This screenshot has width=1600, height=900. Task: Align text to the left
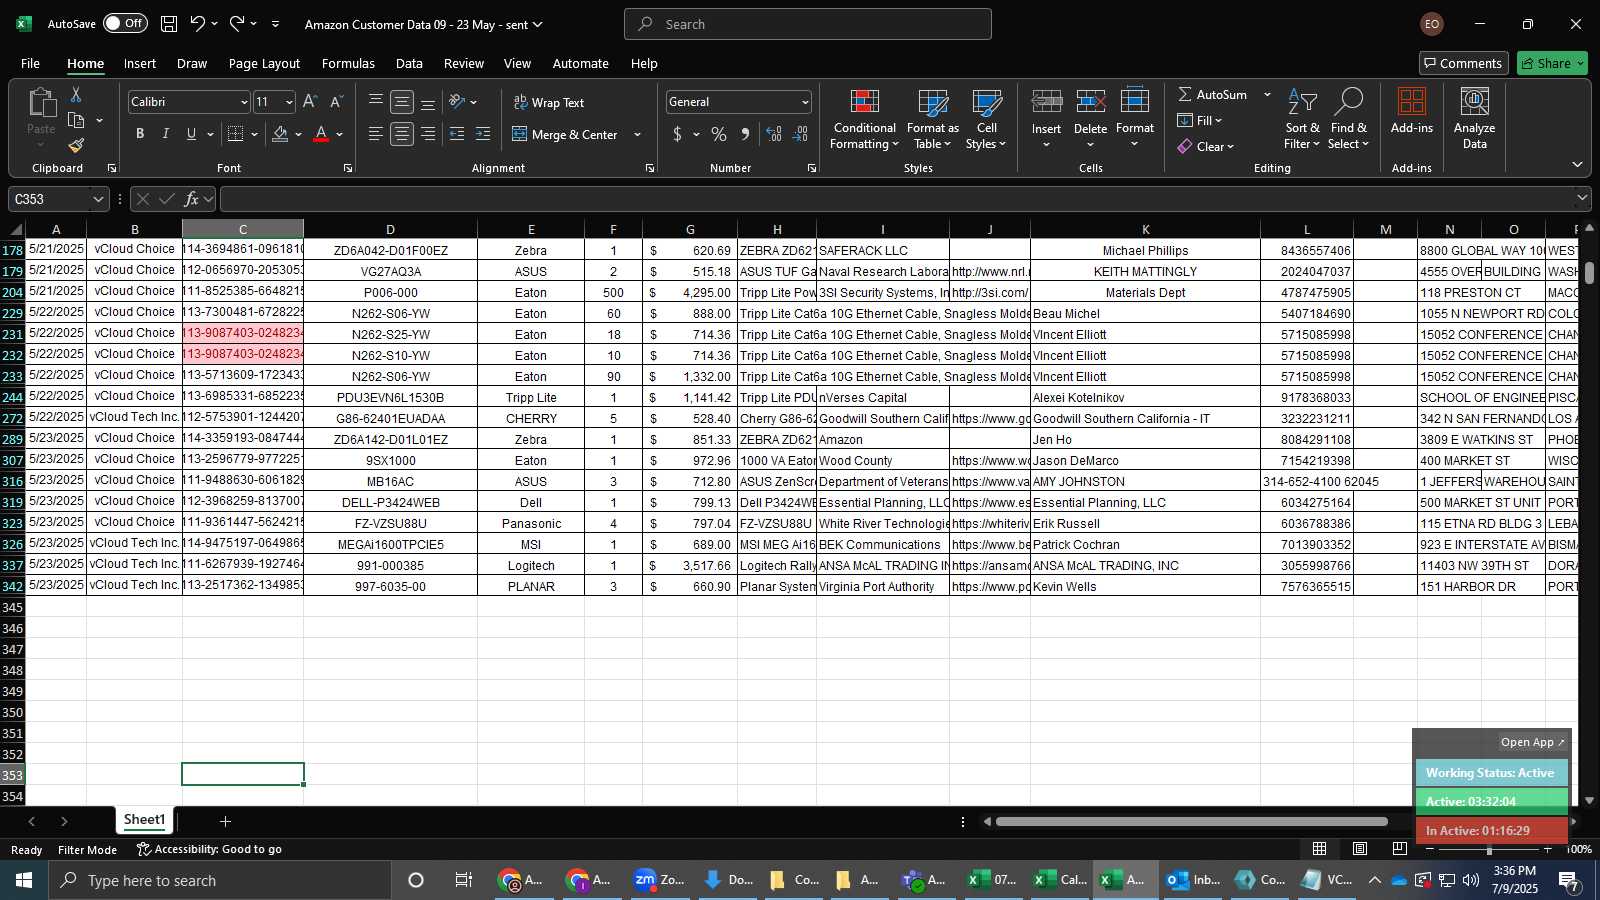376,134
